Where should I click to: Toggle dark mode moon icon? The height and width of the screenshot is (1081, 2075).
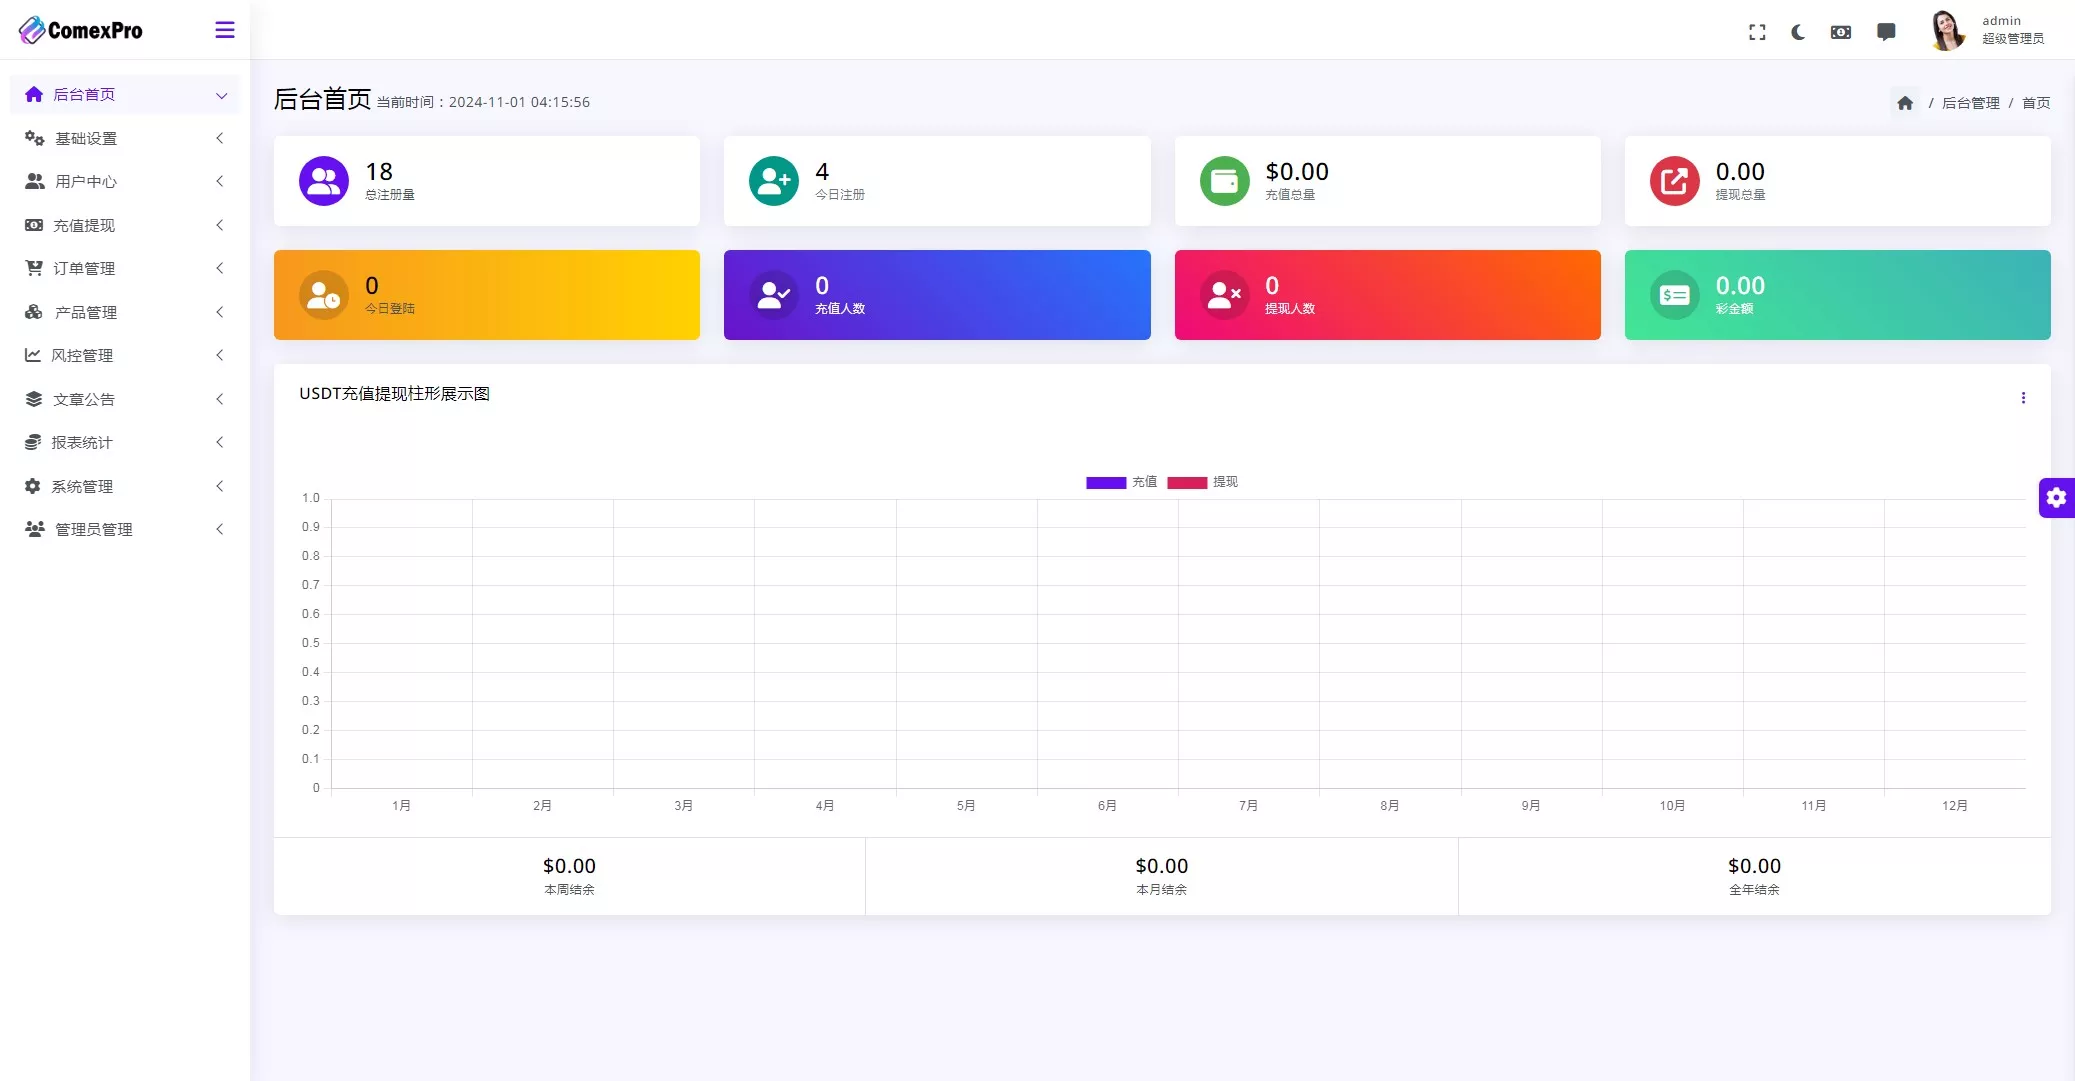1798,32
